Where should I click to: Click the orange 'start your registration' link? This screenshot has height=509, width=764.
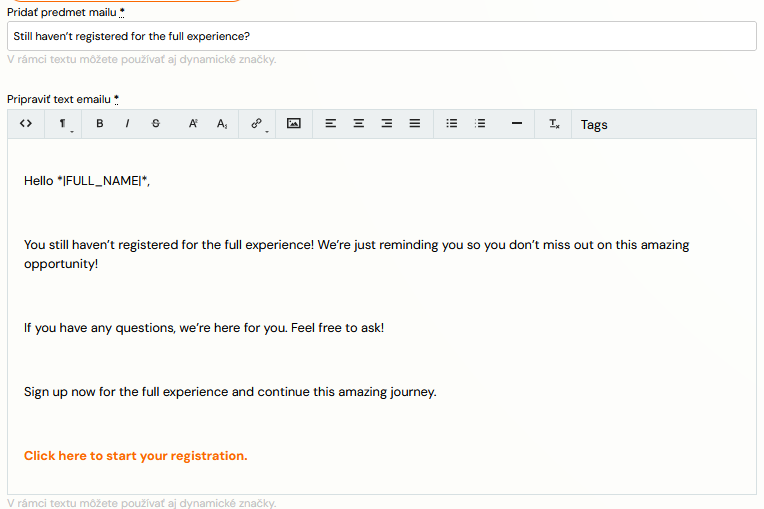135,456
